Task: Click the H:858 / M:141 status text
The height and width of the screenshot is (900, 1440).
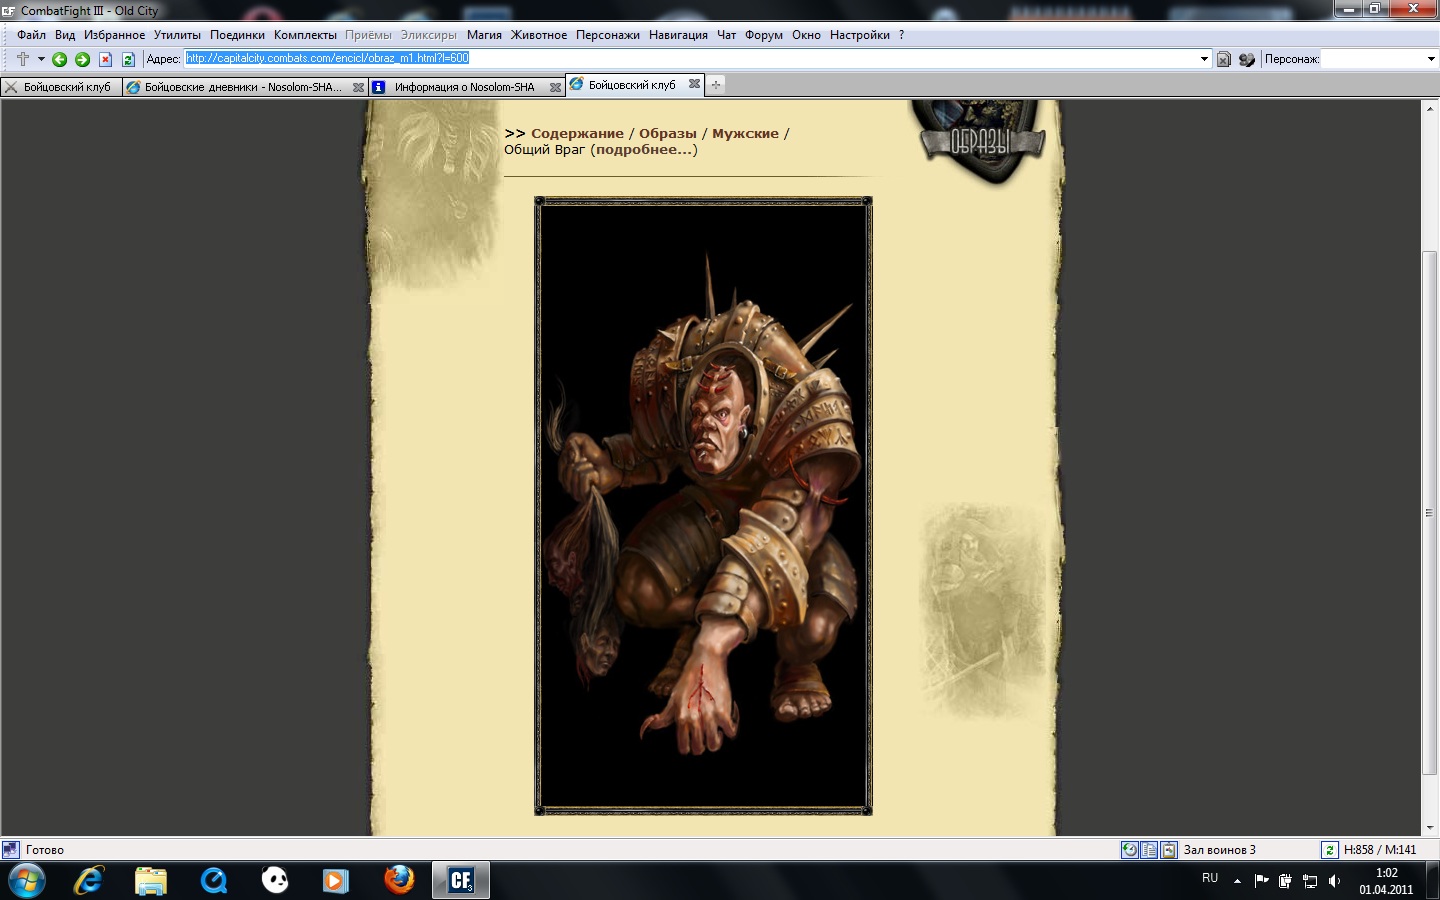Action: (1380, 850)
